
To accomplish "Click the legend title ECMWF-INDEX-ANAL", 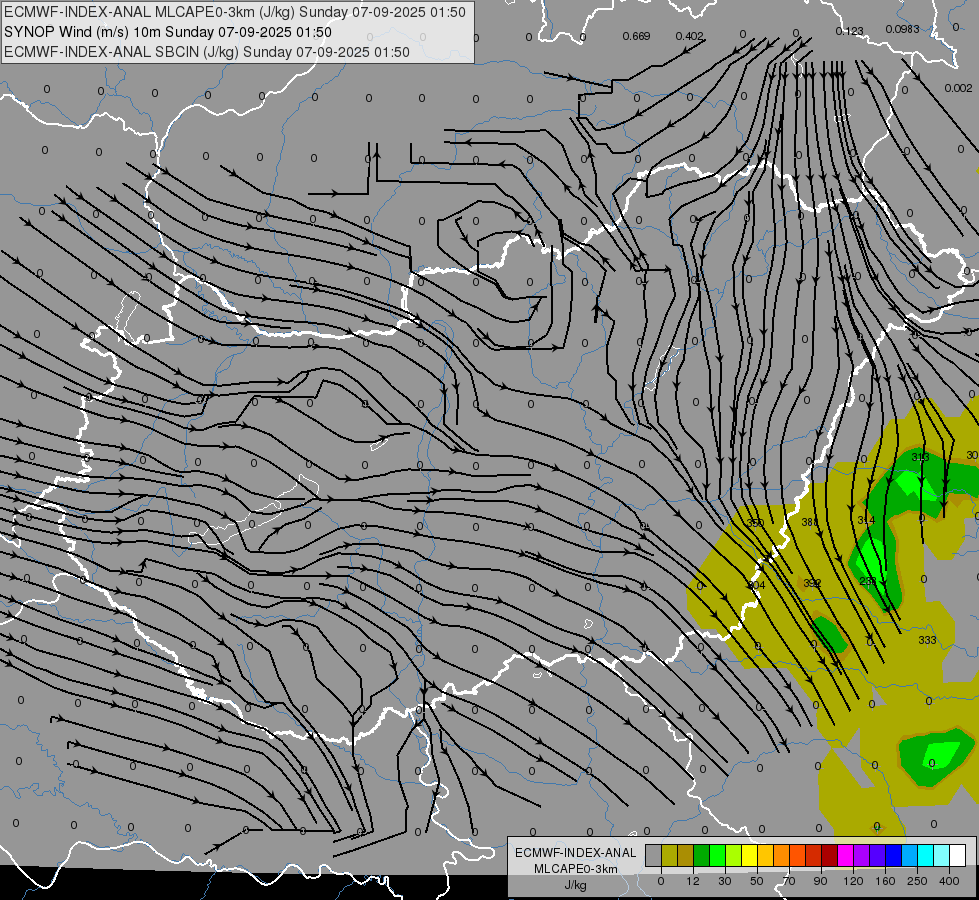I will tap(576, 853).
